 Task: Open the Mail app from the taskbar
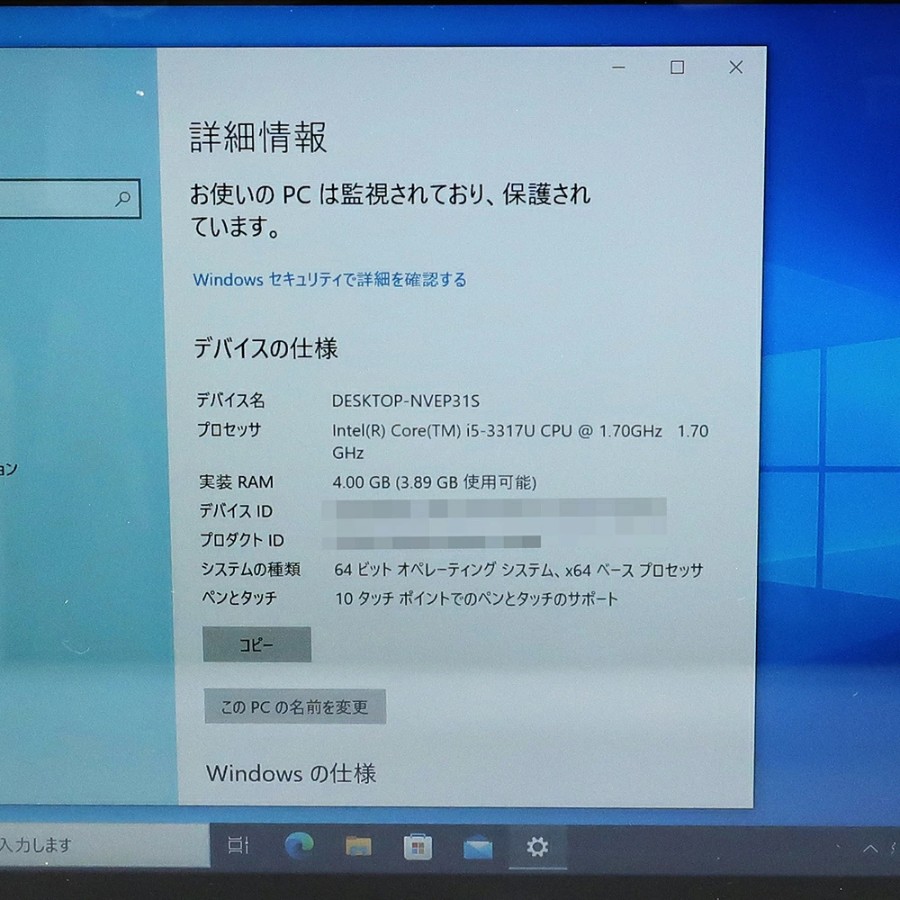(478, 848)
